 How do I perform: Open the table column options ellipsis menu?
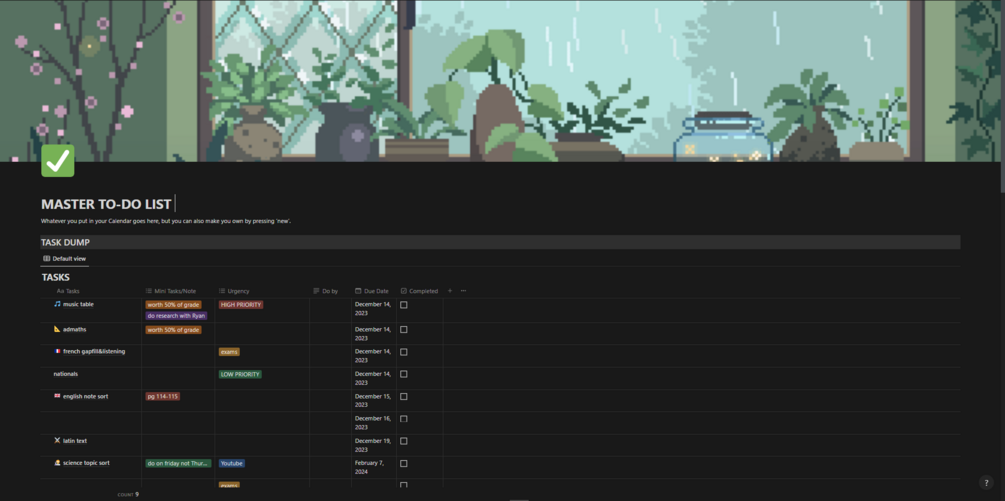pos(463,291)
